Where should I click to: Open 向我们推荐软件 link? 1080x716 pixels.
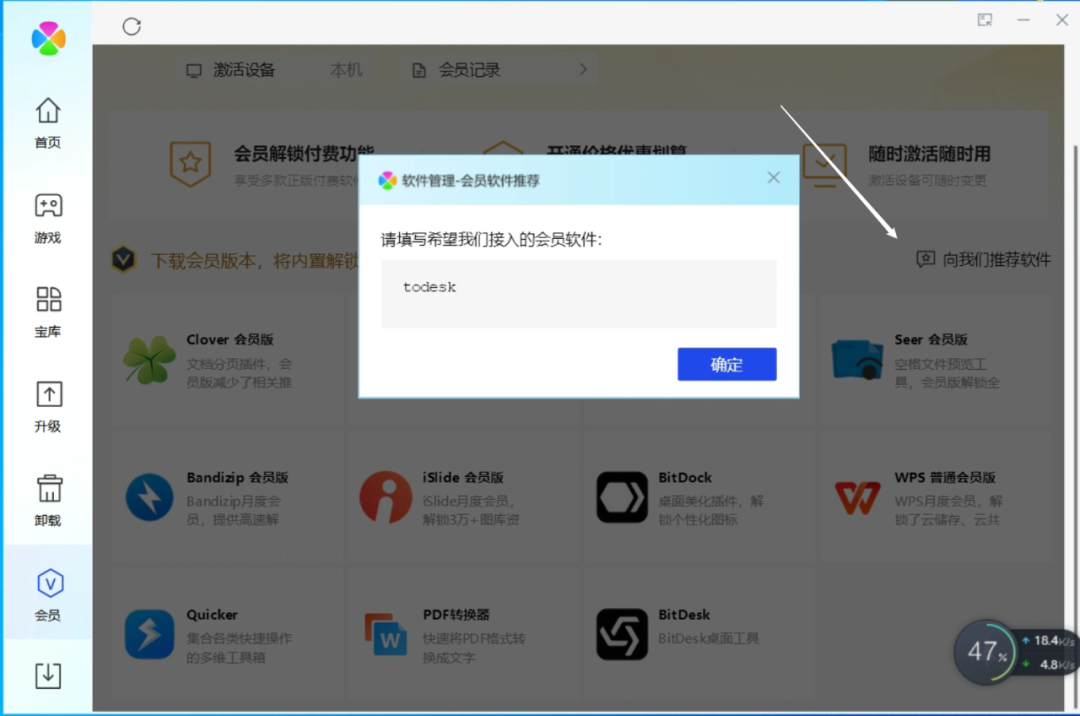[x=984, y=260]
